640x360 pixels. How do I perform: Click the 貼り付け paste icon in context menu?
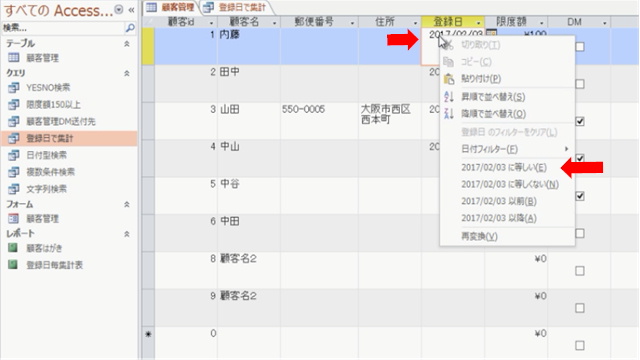[449, 78]
